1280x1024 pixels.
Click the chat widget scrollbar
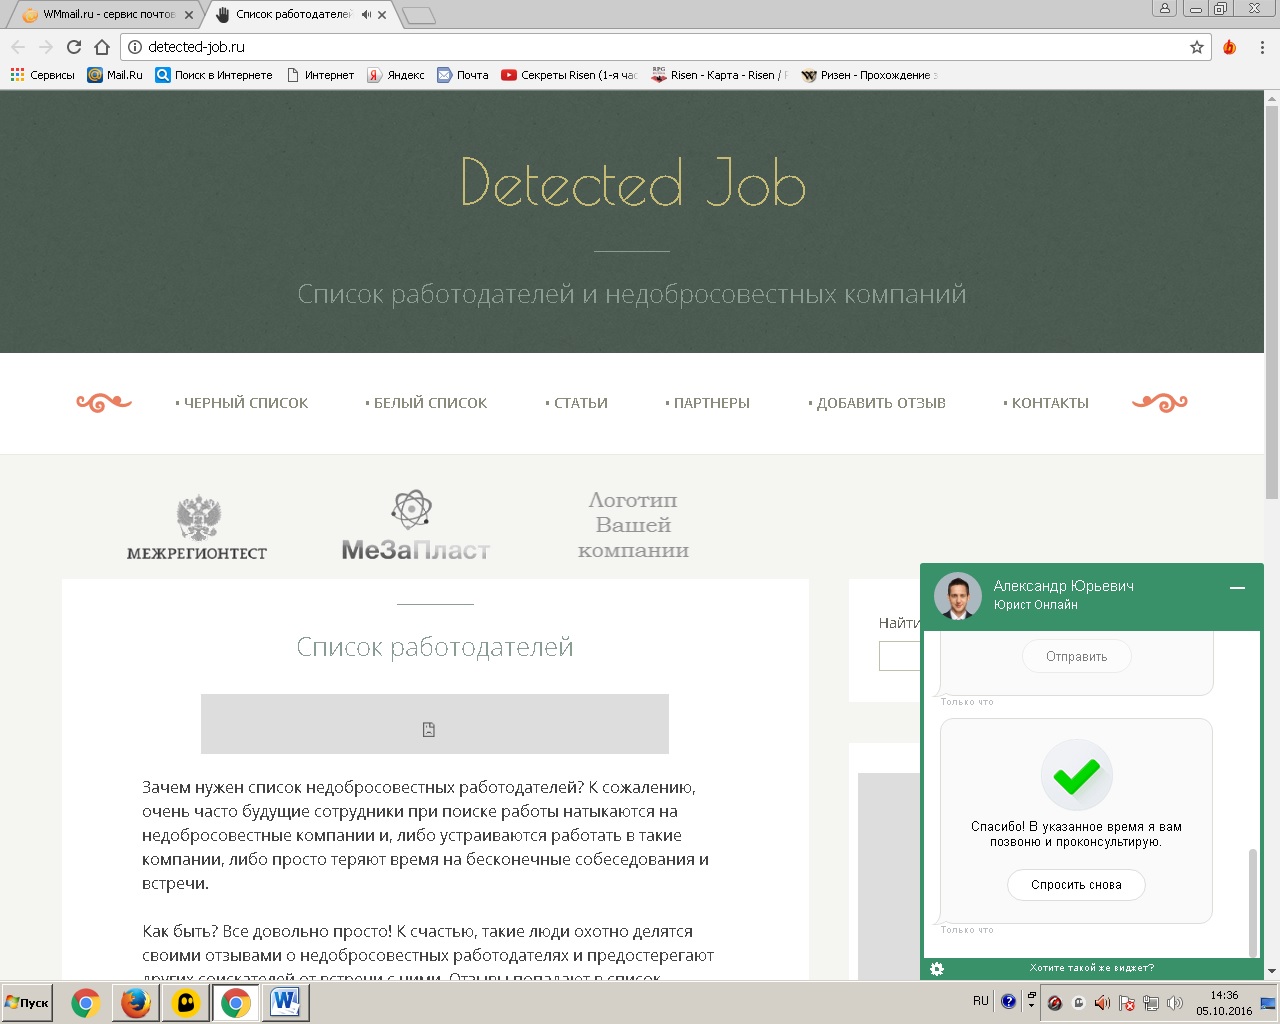[x=1253, y=902]
